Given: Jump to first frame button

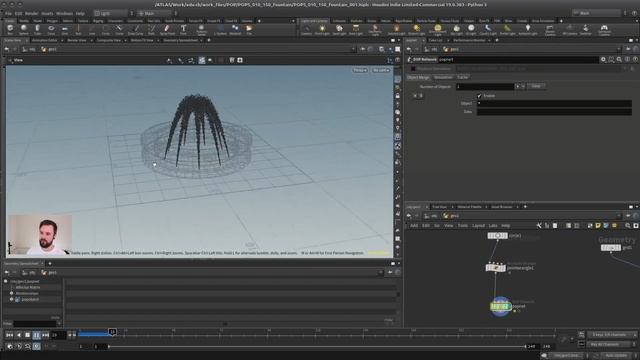Looking at the screenshot, I should pyautogui.click(x=9, y=335).
